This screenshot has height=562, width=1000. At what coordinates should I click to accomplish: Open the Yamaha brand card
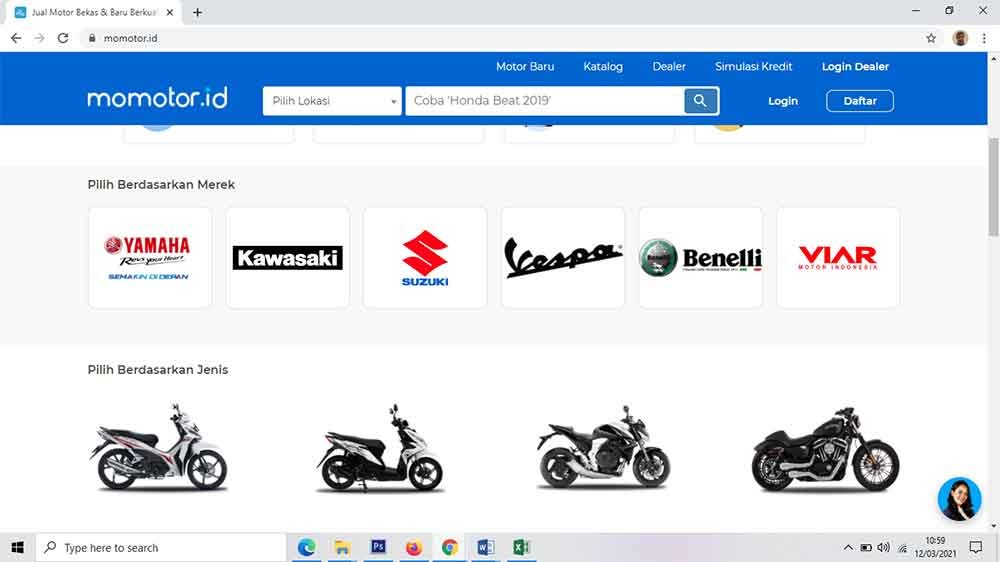coord(150,258)
